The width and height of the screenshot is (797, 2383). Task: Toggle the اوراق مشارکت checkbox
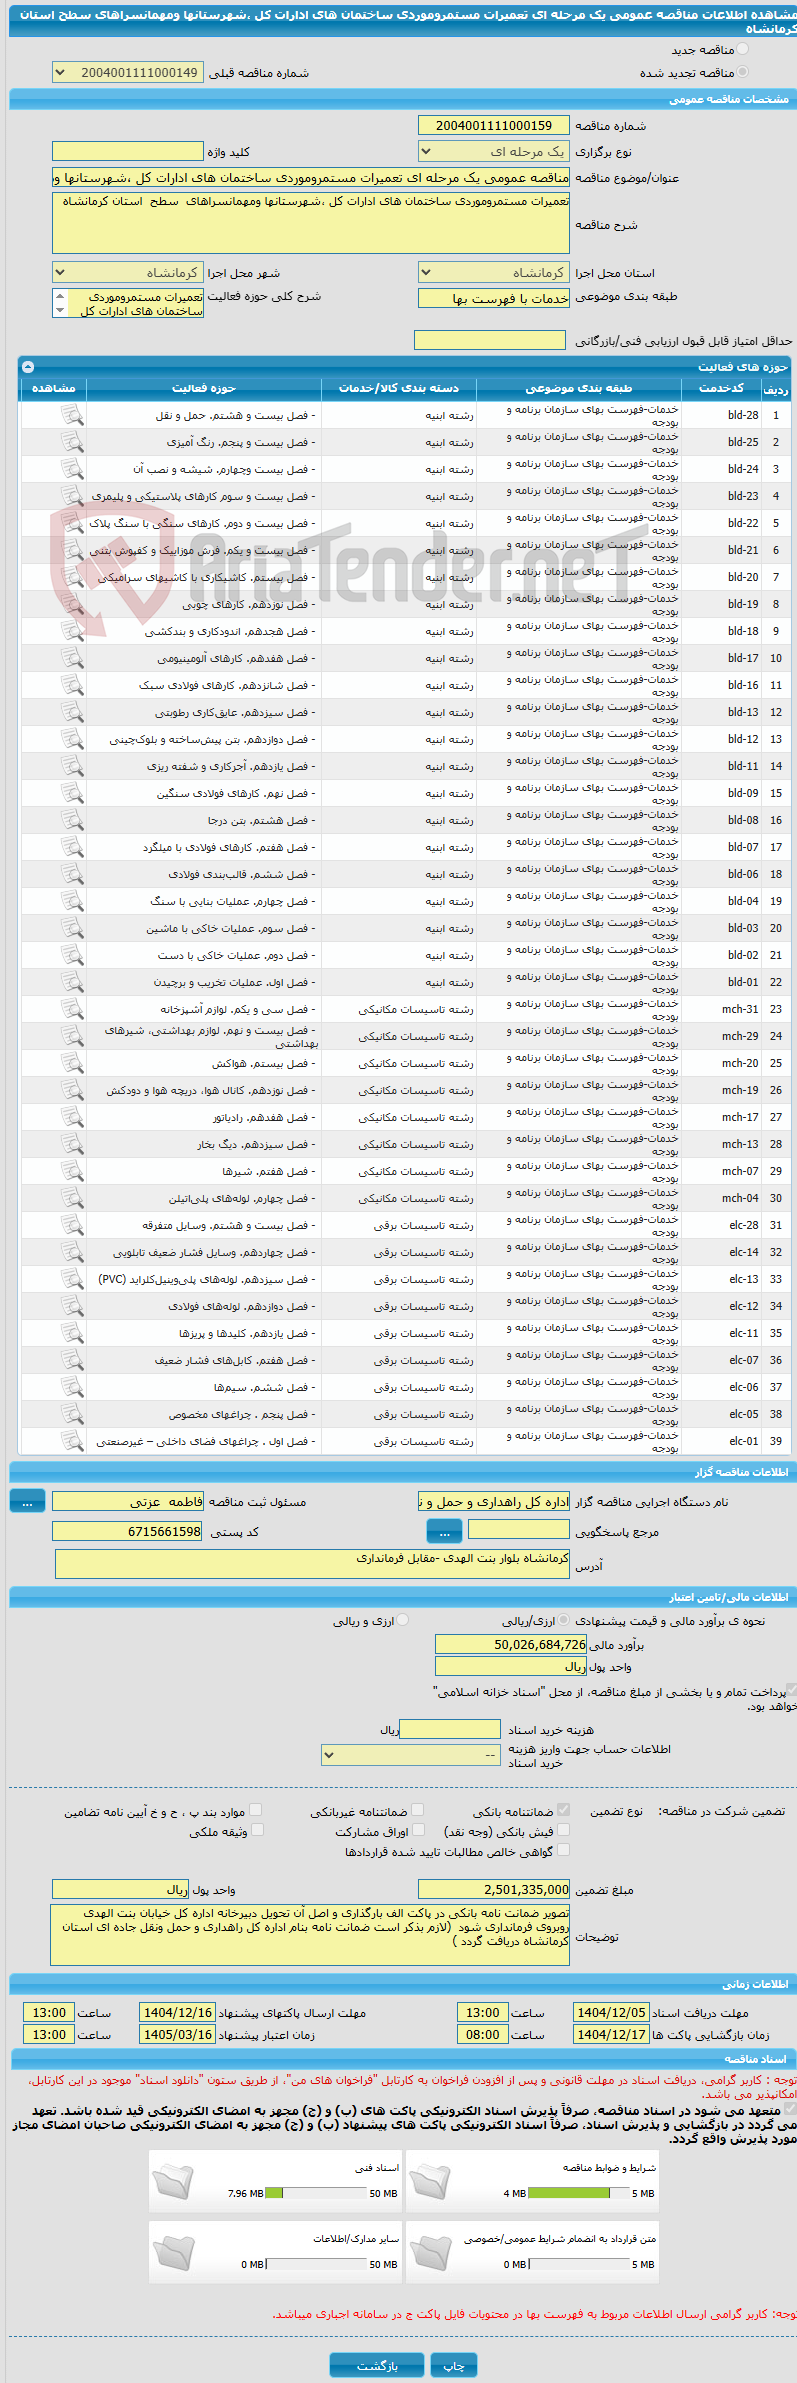click(x=419, y=1830)
